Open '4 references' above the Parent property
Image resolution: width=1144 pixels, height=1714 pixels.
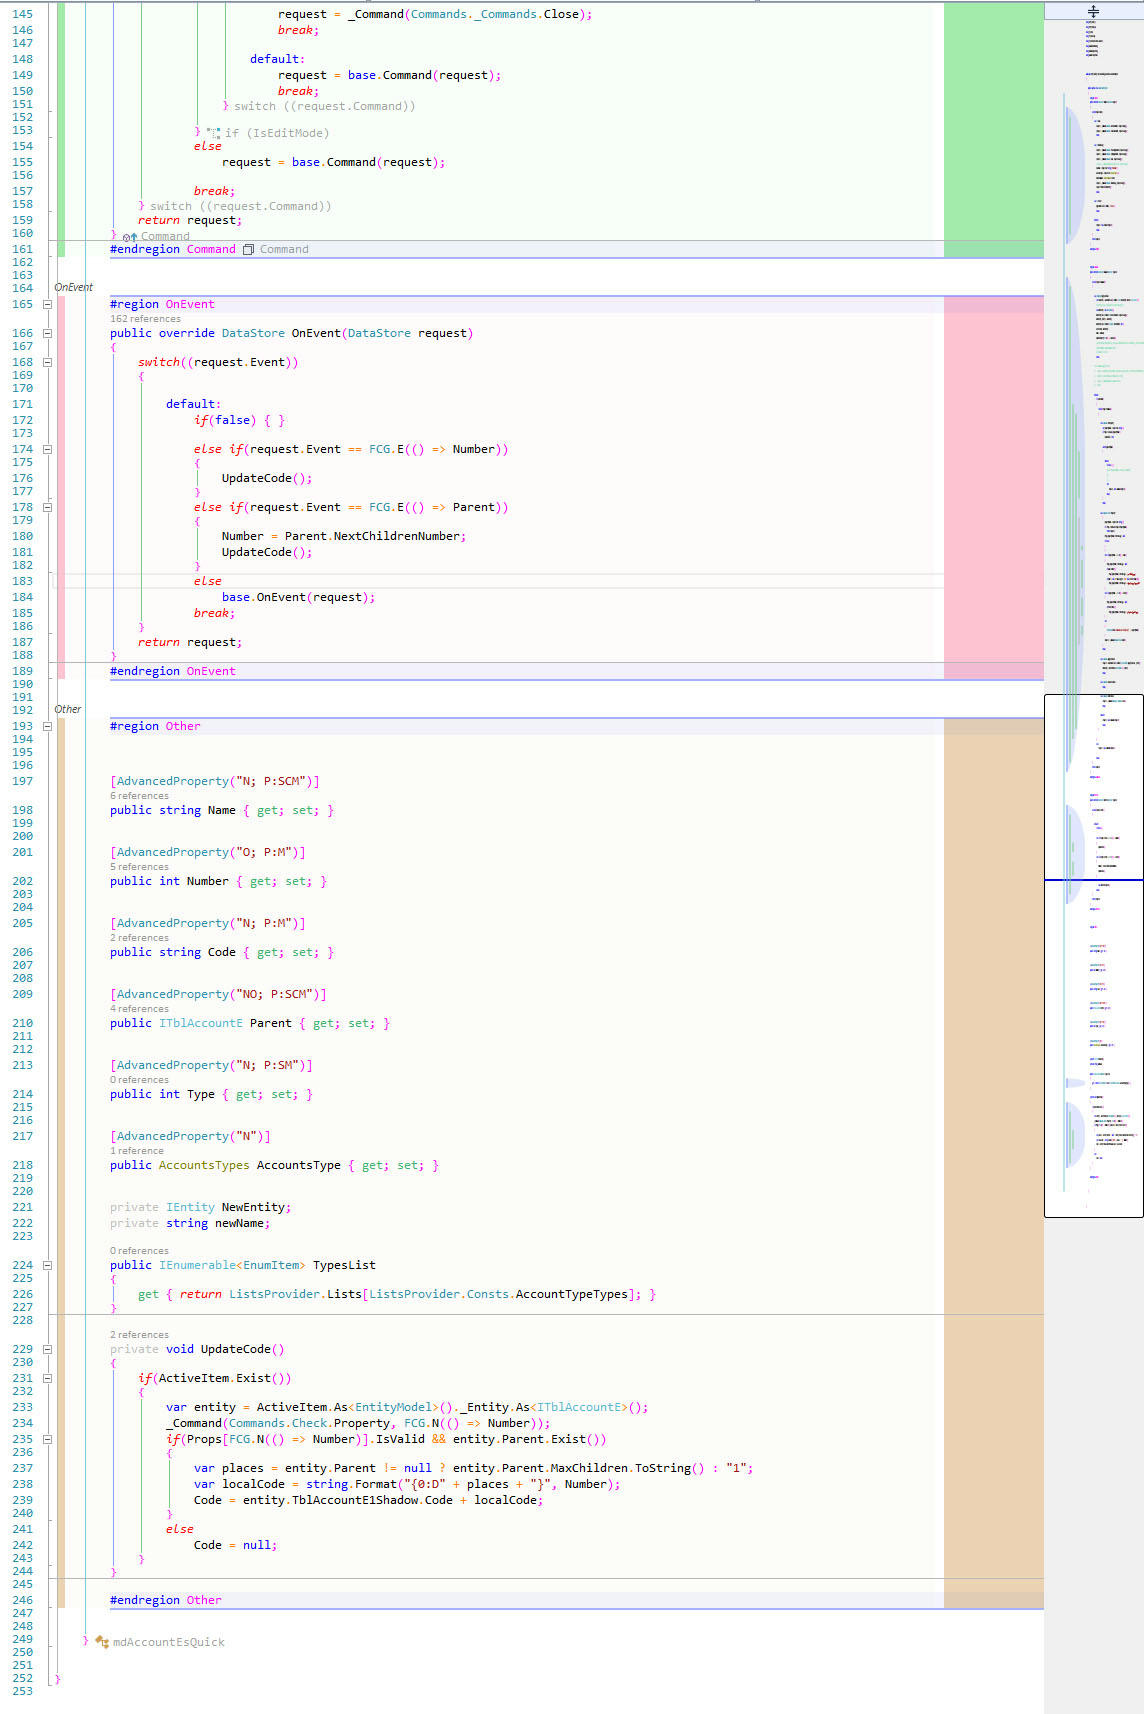pyautogui.click(x=139, y=1009)
